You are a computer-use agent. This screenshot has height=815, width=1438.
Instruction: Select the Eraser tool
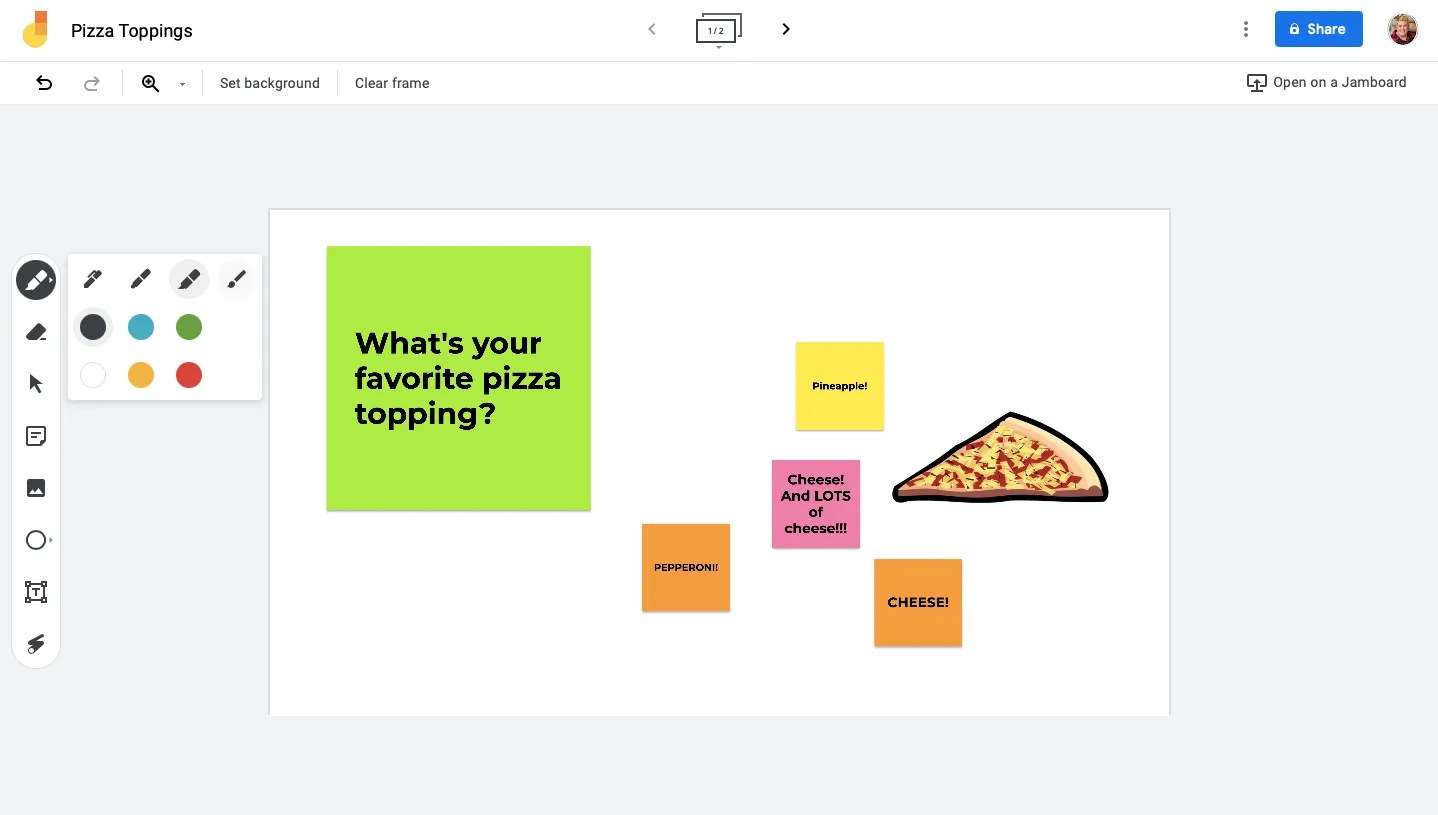tap(36, 332)
